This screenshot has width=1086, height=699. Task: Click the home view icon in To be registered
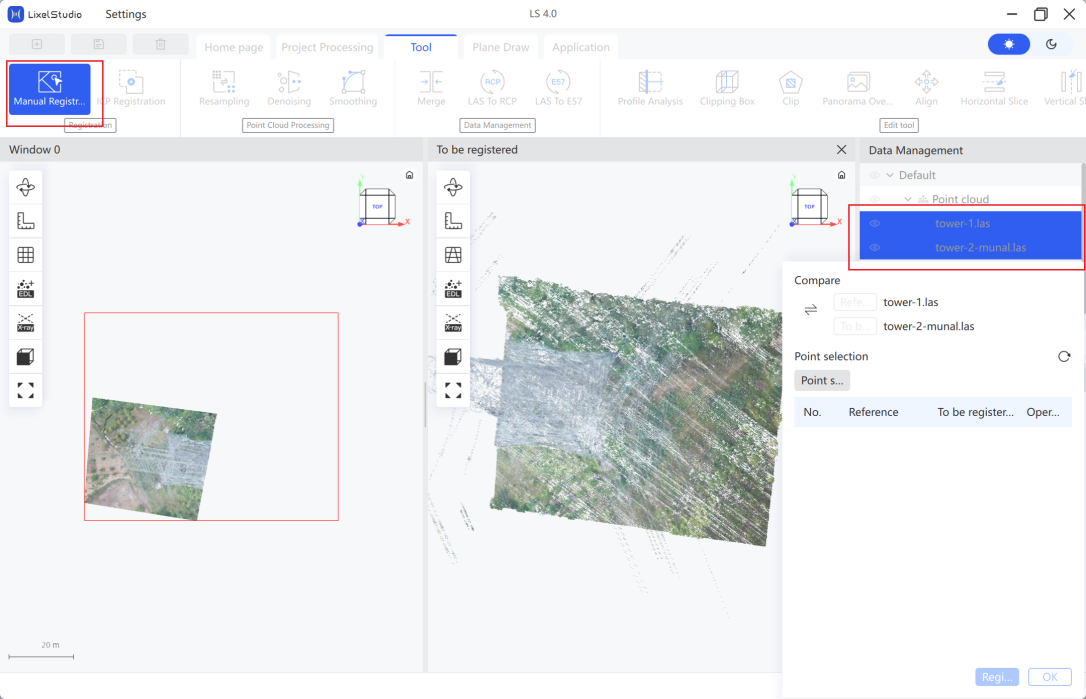[841, 175]
